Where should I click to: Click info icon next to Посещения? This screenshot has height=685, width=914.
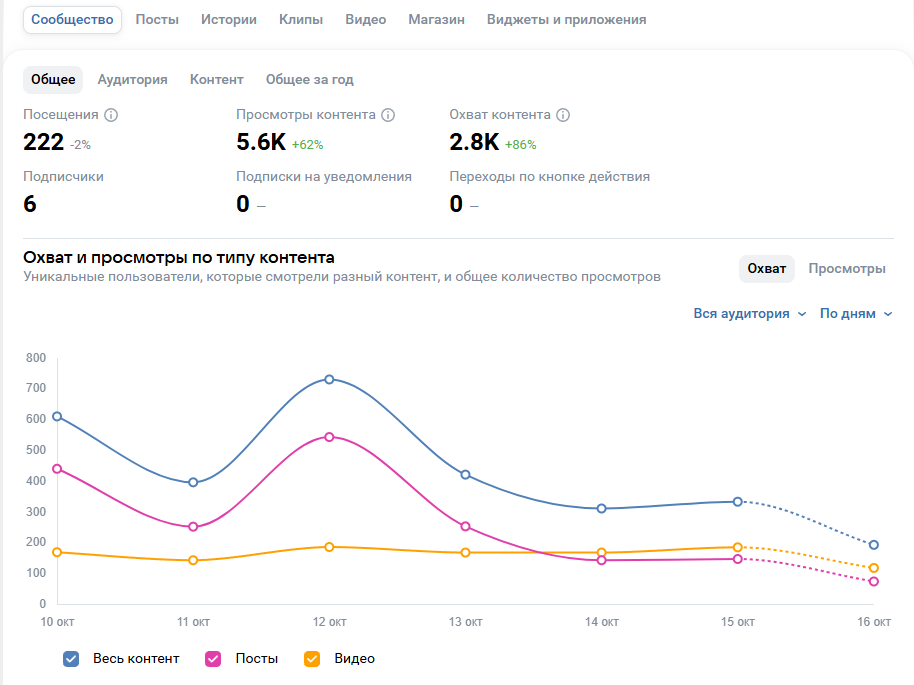[111, 115]
